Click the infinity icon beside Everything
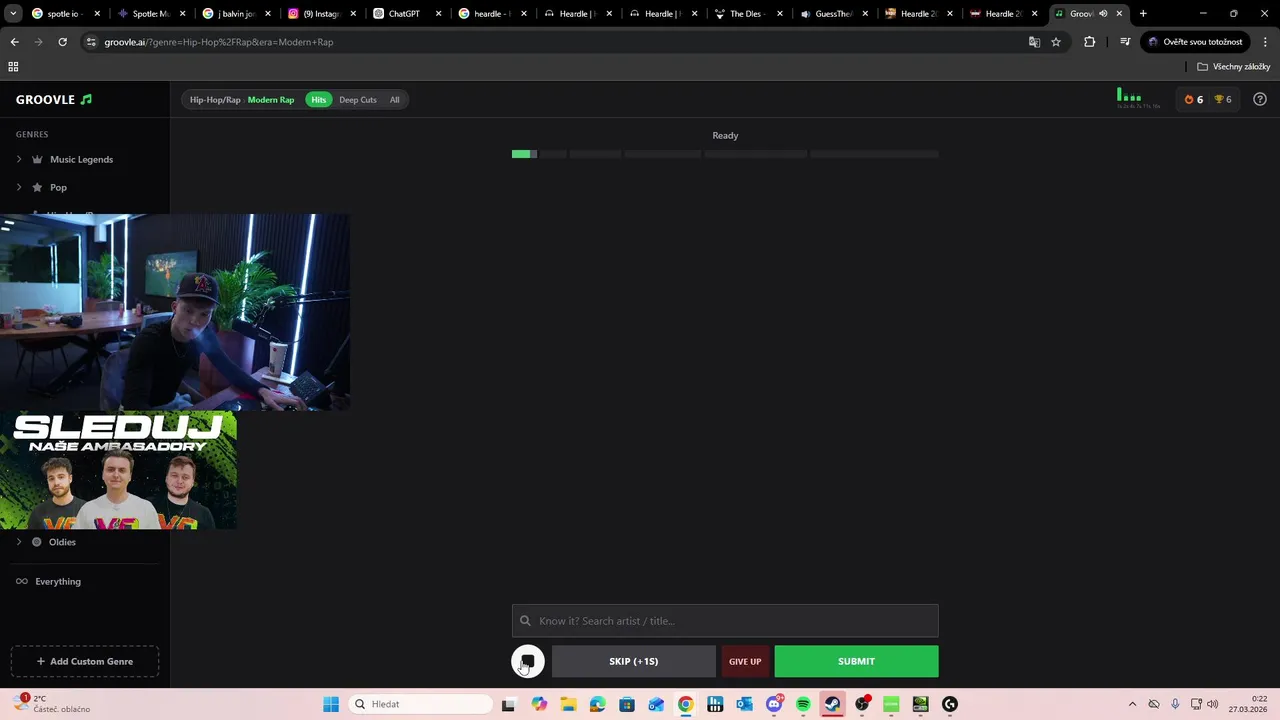The width and height of the screenshot is (1280, 720). coord(22,581)
